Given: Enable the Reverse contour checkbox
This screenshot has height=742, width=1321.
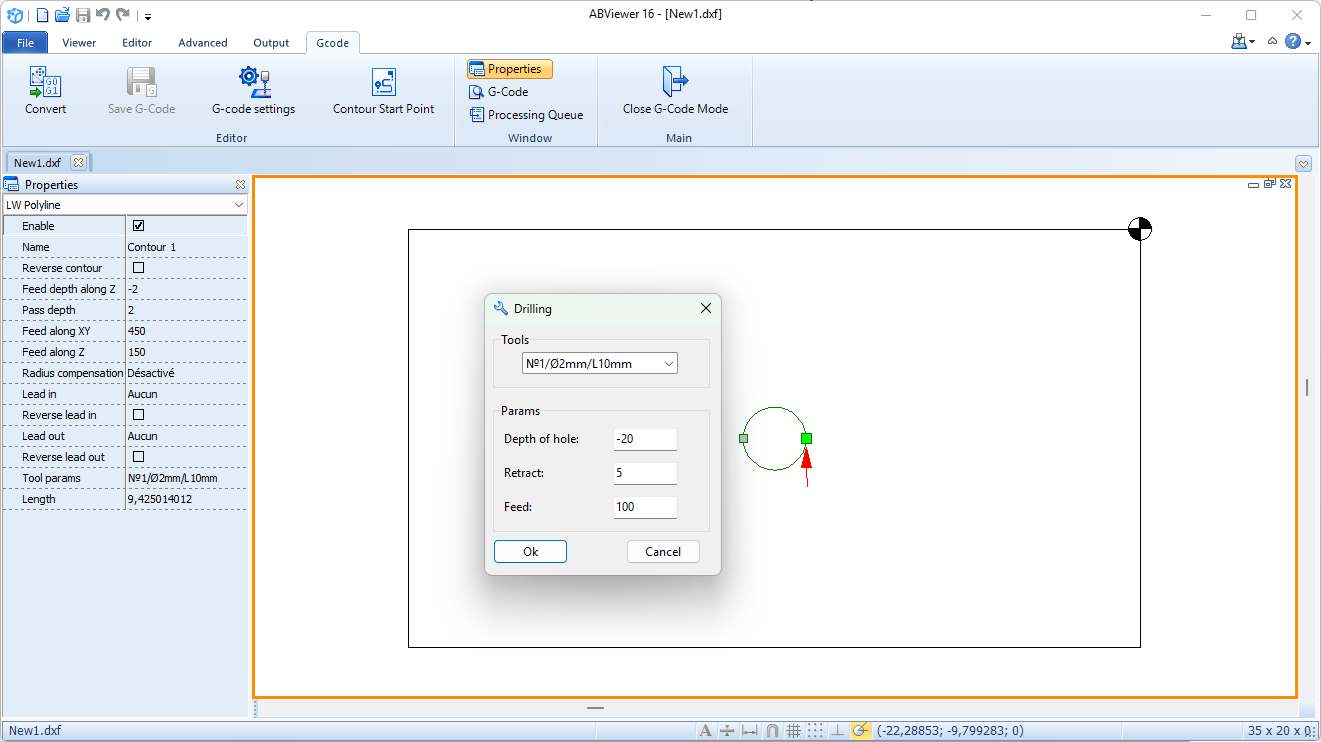Looking at the screenshot, I should tap(138, 268).
